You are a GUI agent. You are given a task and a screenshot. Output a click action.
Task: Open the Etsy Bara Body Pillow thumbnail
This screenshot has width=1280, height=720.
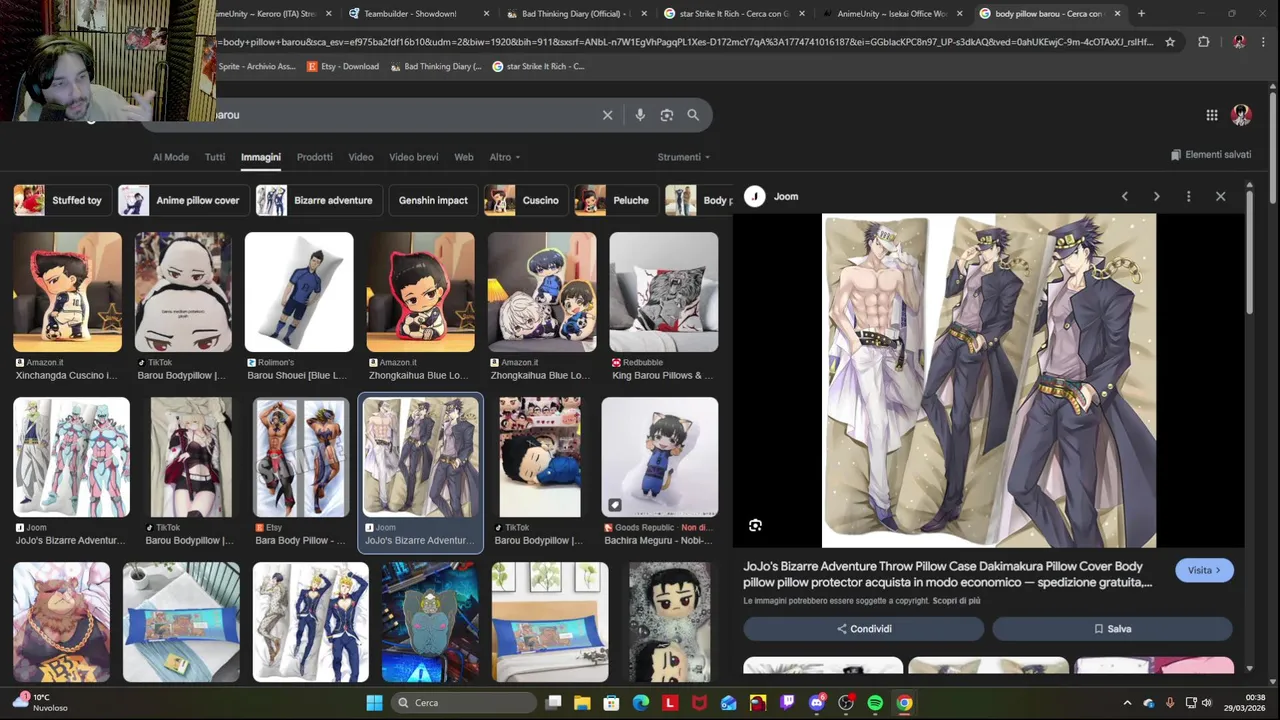pos(301,457)
